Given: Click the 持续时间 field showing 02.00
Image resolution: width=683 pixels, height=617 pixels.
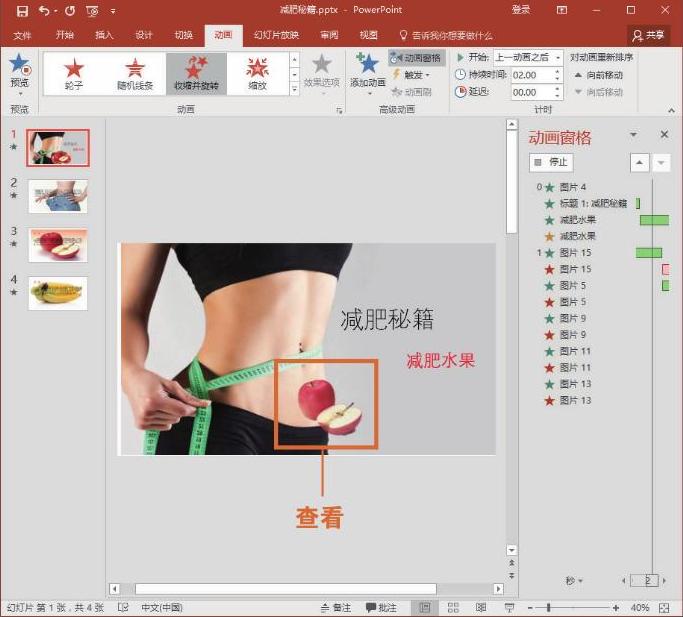Looking at the screenshot, I should tap(532, 75).
